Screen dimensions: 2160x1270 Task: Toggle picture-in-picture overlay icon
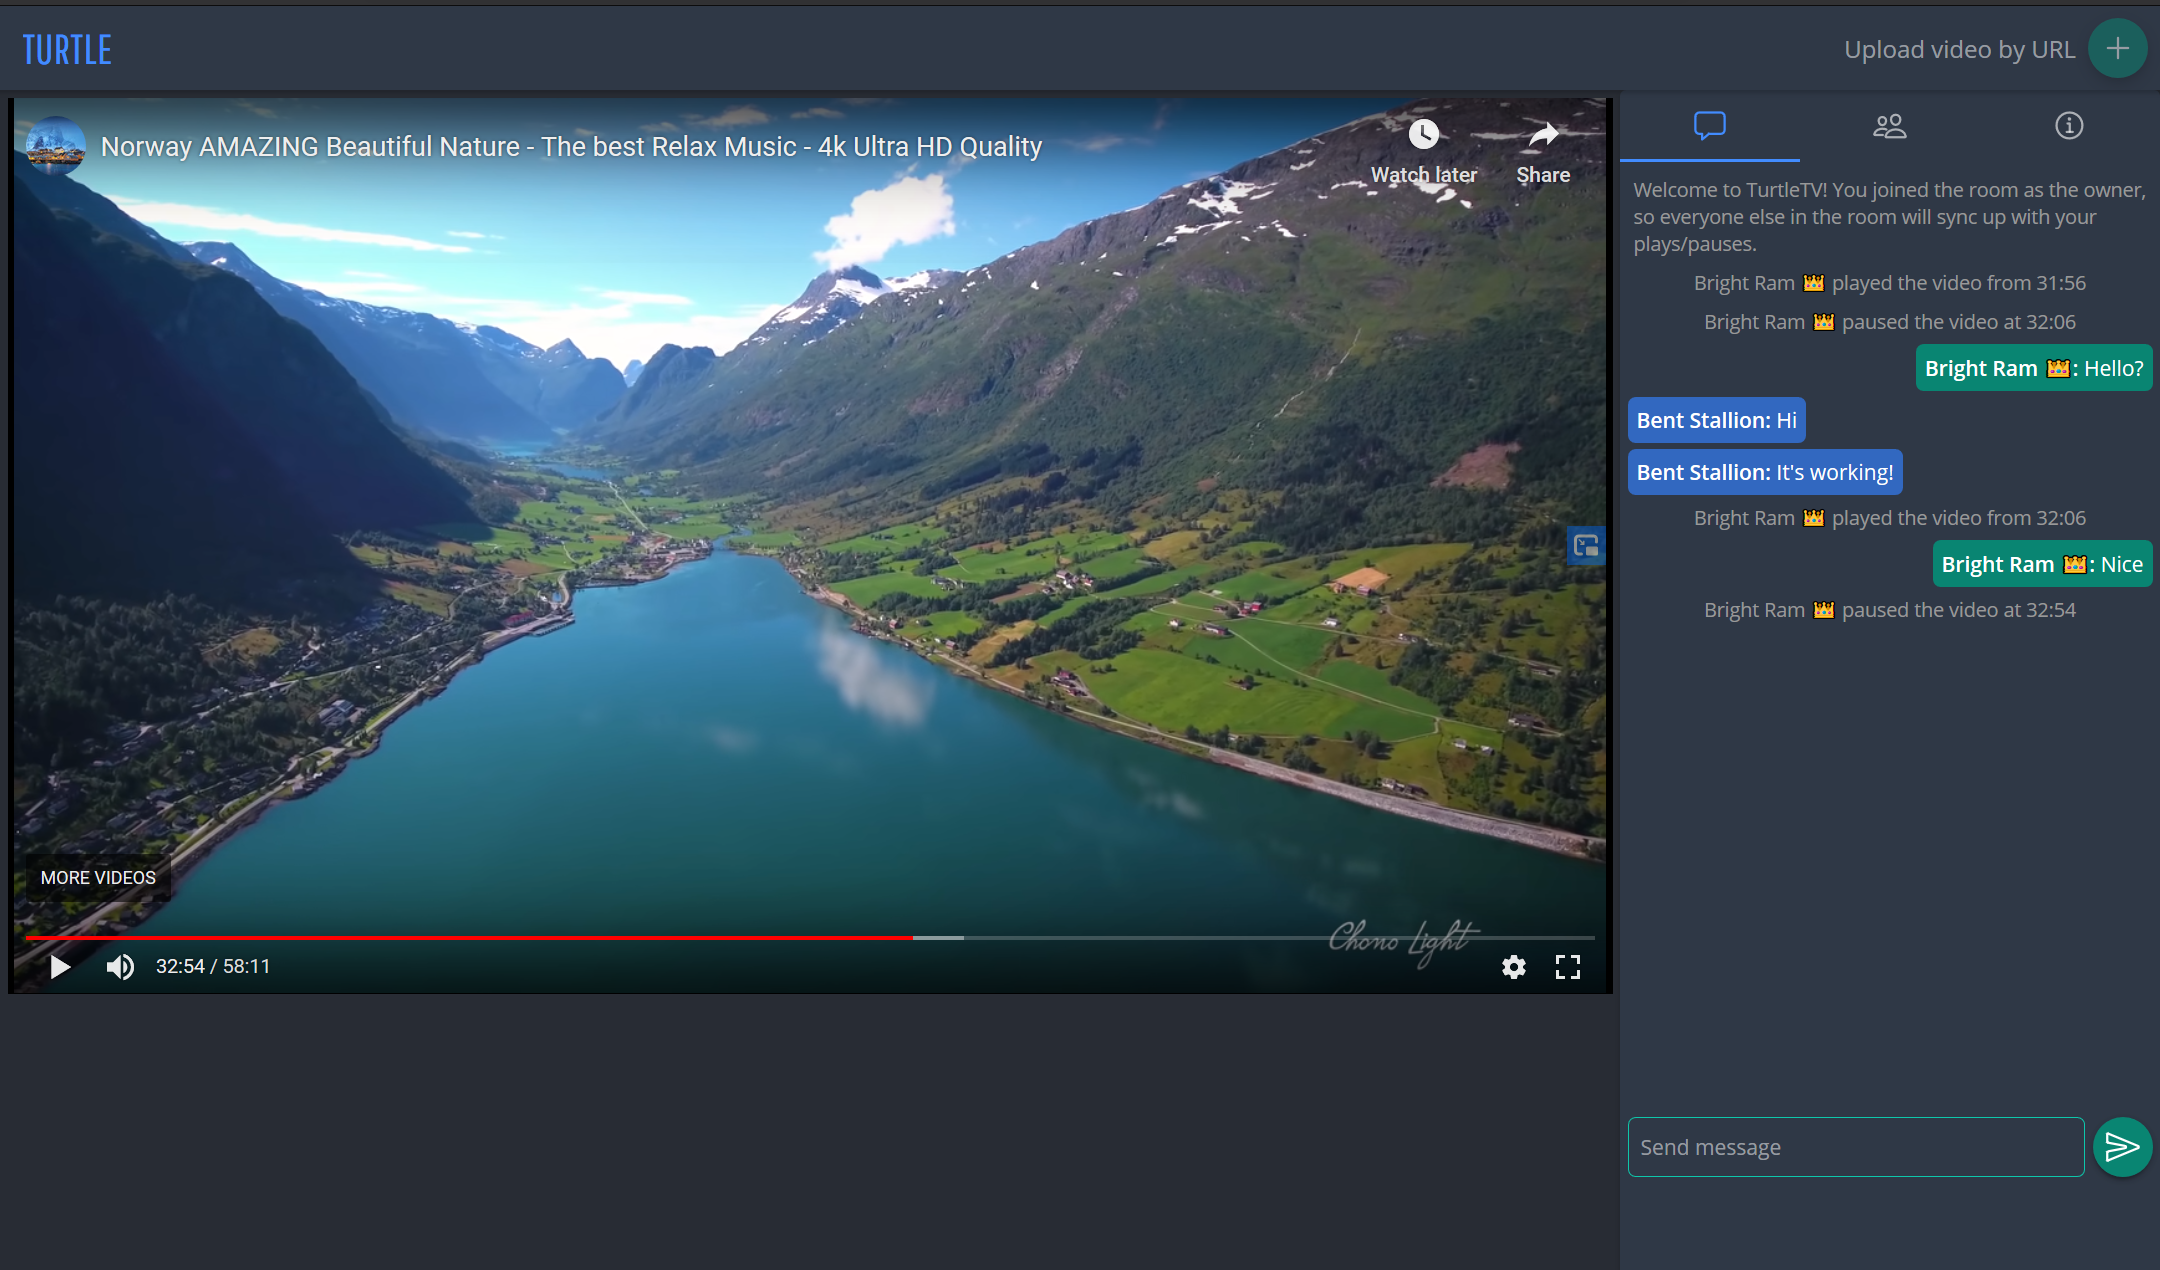coord(1586,546)
